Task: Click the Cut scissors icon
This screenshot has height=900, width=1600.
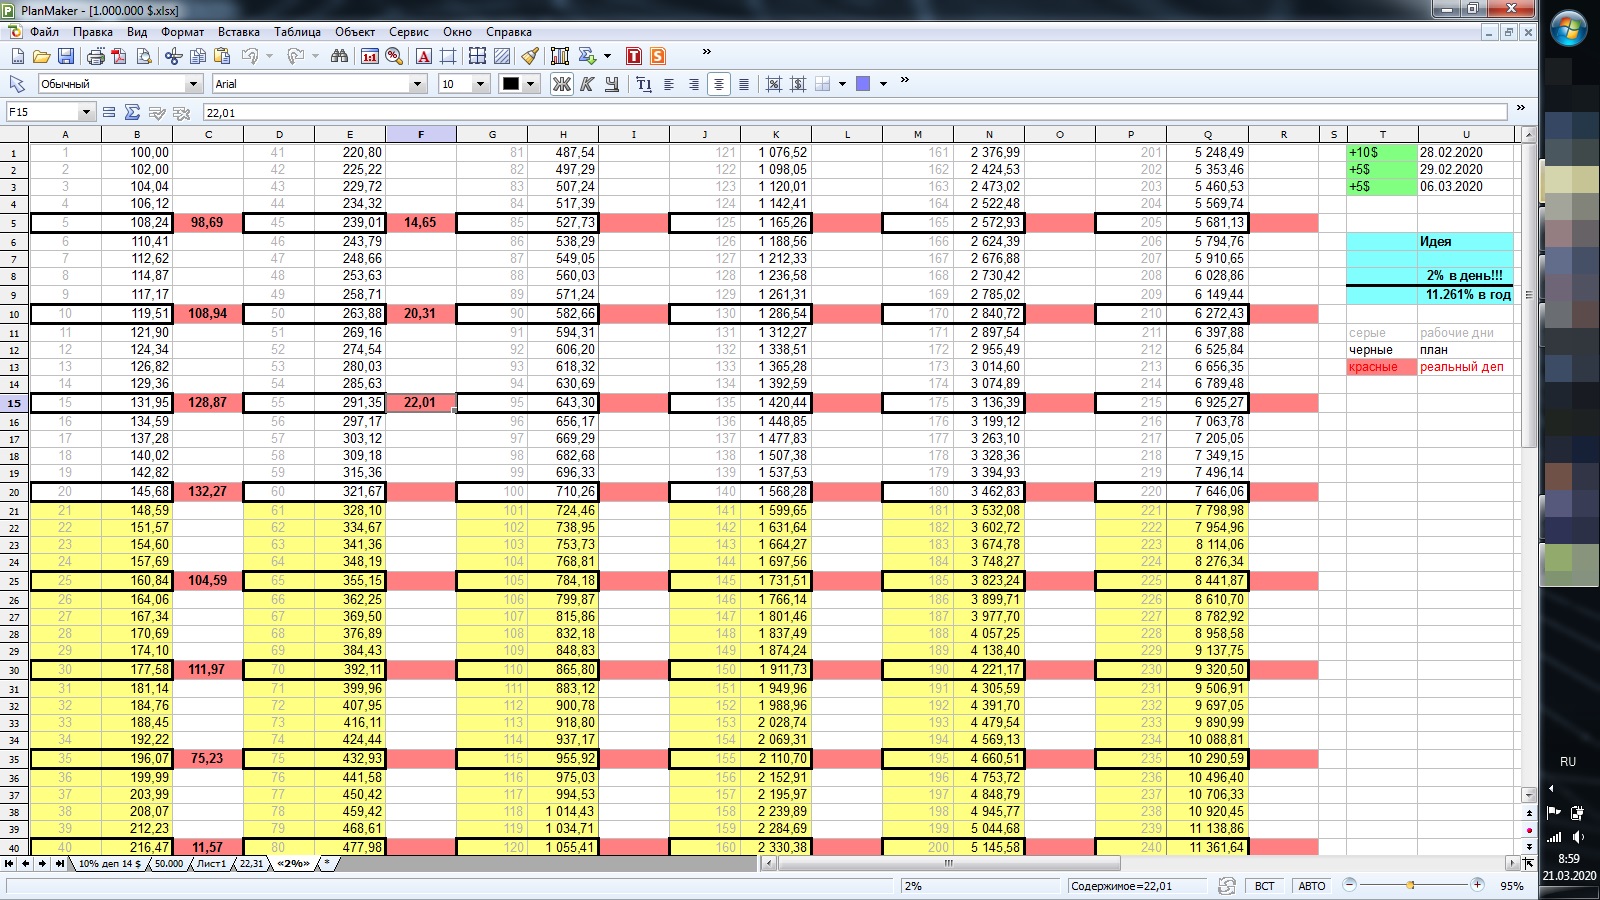Action: 173,57
